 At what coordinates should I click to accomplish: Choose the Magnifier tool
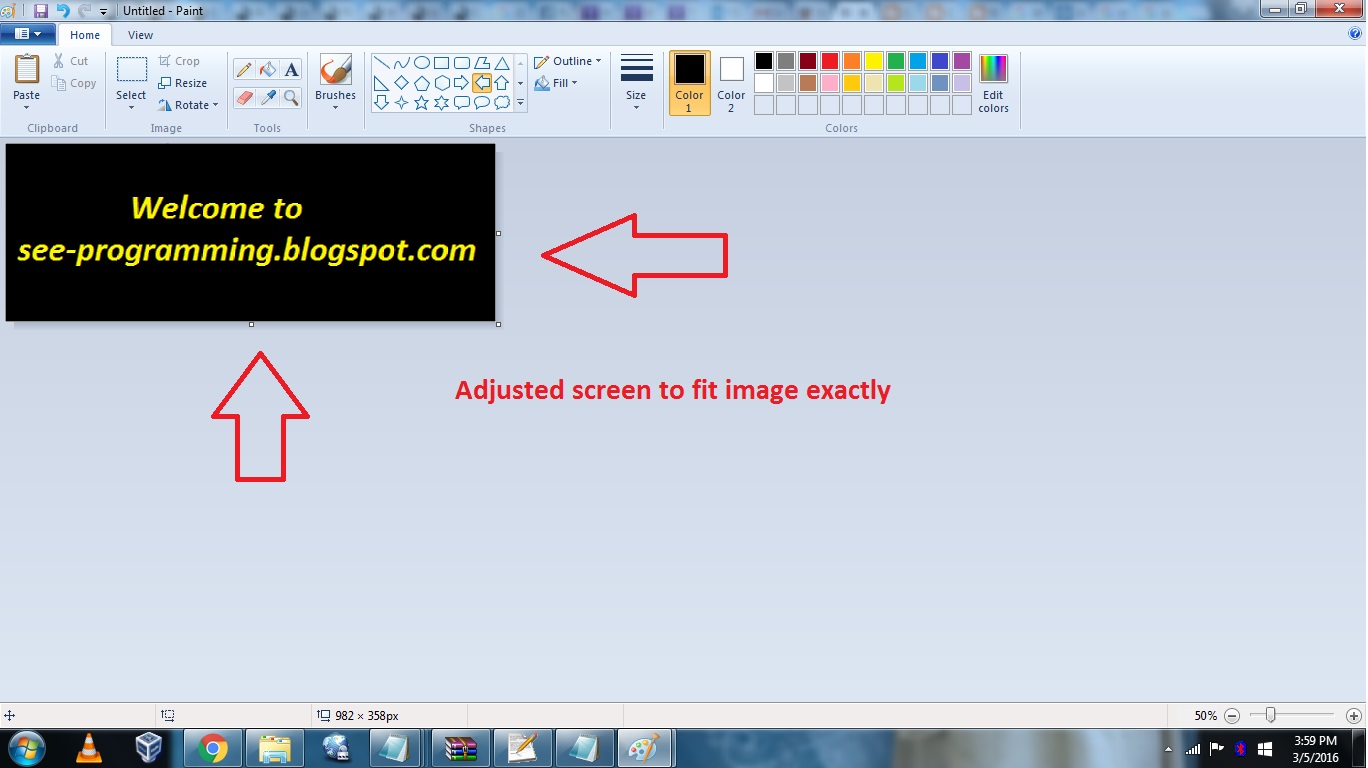click(291, 97)
